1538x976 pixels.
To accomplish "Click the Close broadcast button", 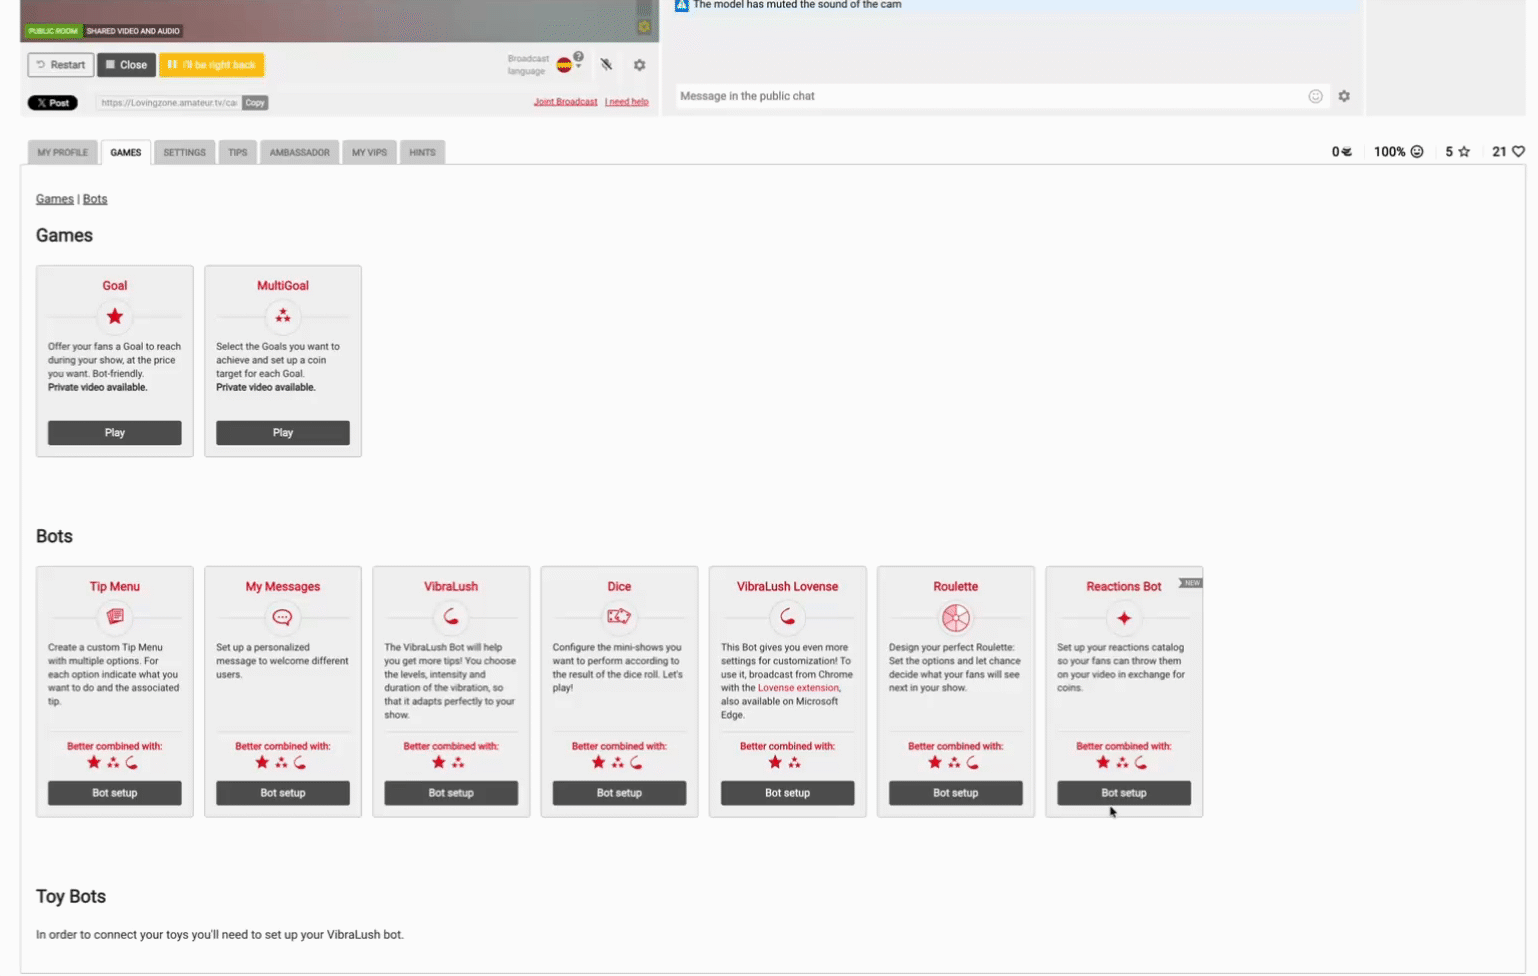I will point(126,65).
